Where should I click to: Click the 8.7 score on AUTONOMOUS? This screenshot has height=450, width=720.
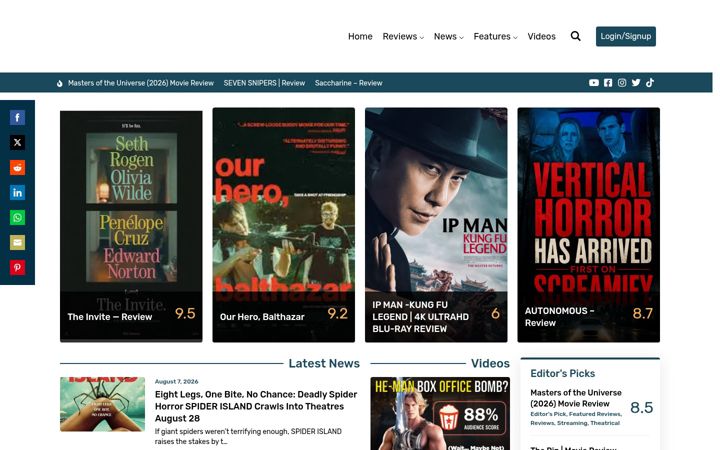tap(642, 314)
